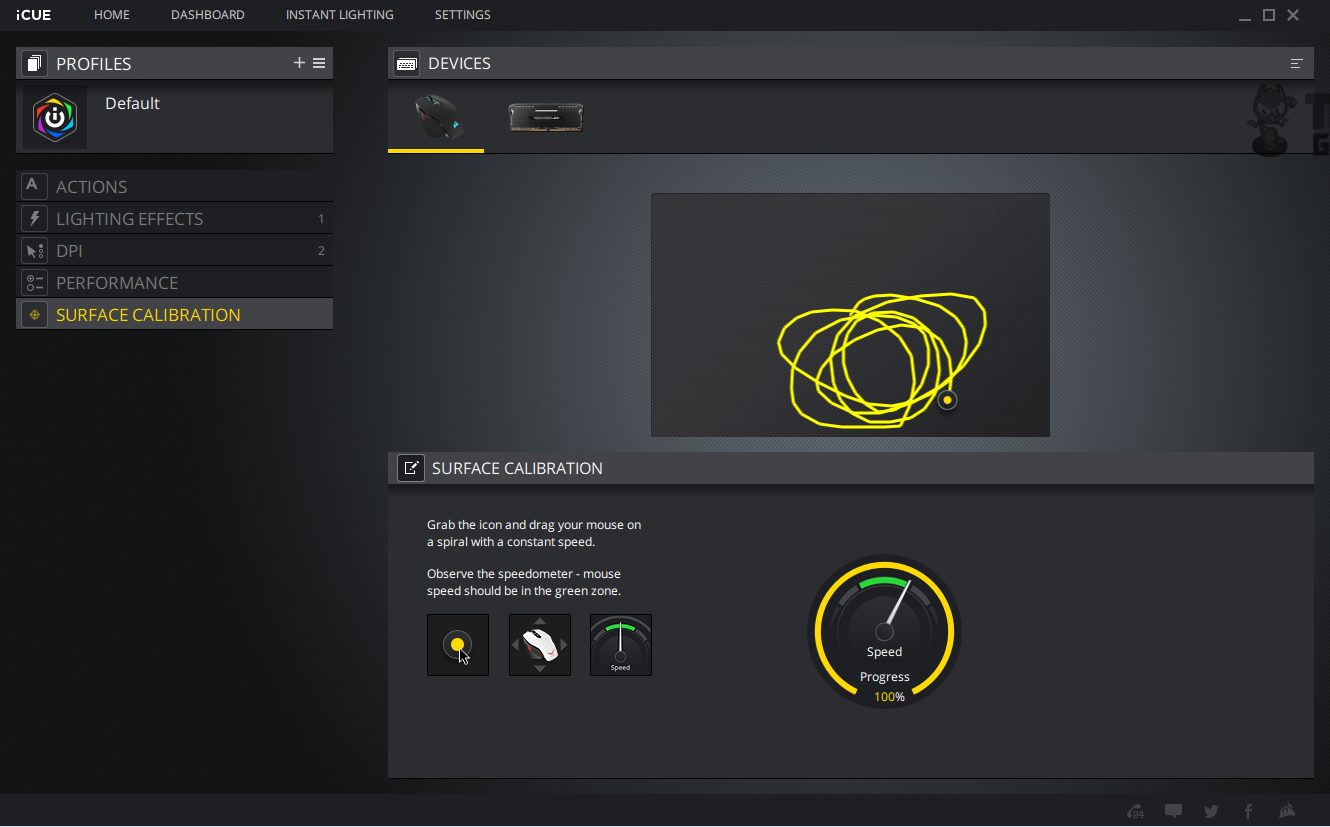The image size is (1330, 827).
Task: Add a new profile with plus icon
Action: click(299, 63)
